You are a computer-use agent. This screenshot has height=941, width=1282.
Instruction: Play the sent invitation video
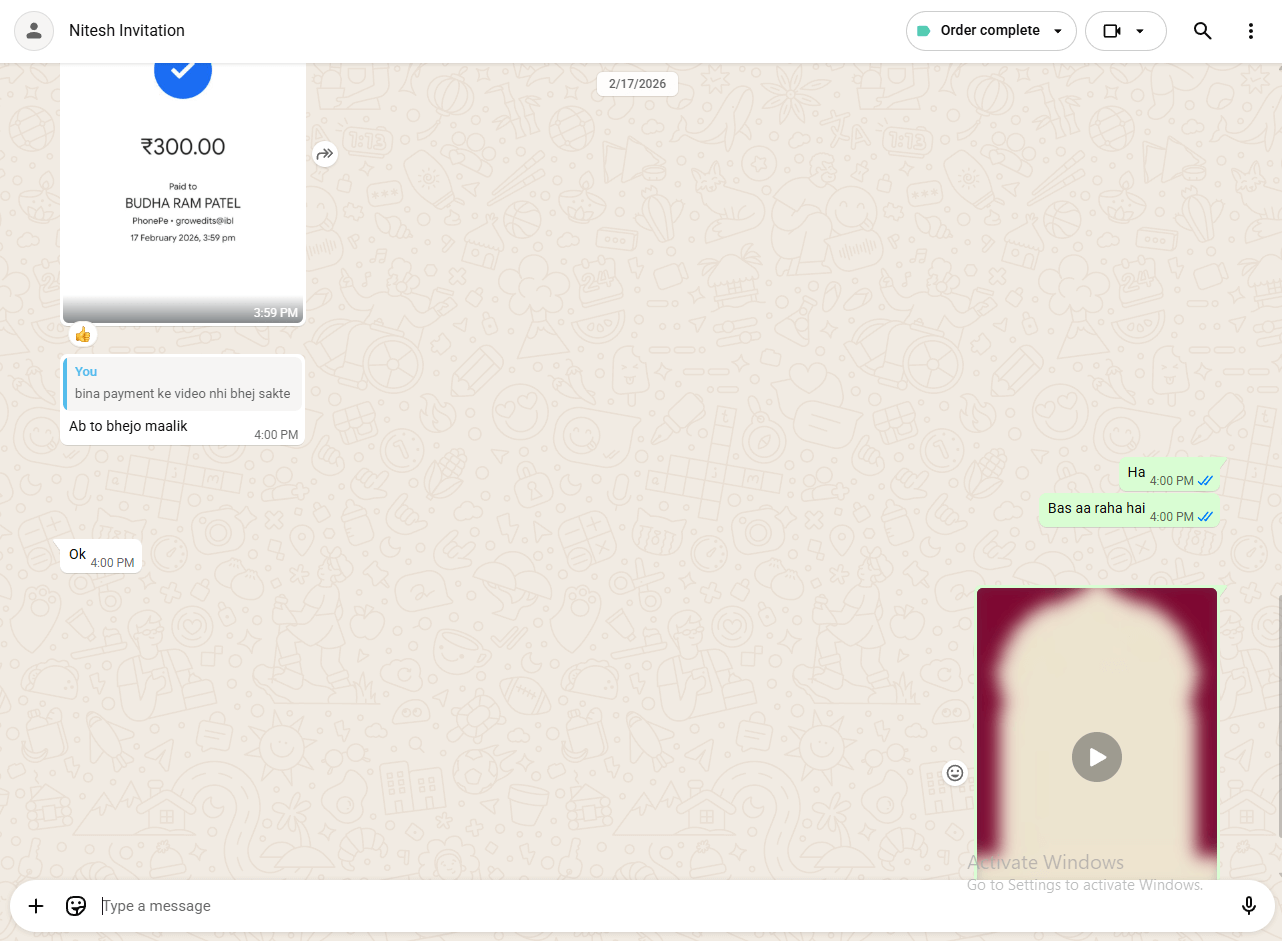click(1096, 757)
